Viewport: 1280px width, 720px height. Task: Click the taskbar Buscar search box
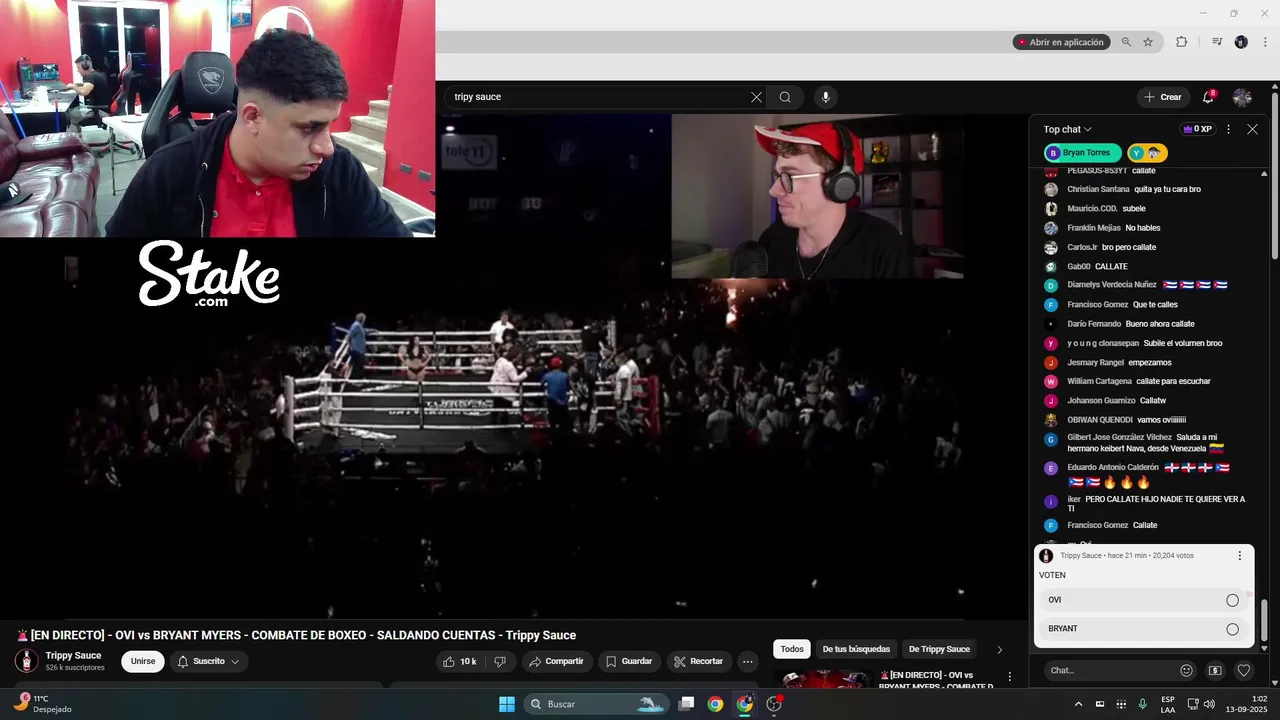tap(597, 704)
